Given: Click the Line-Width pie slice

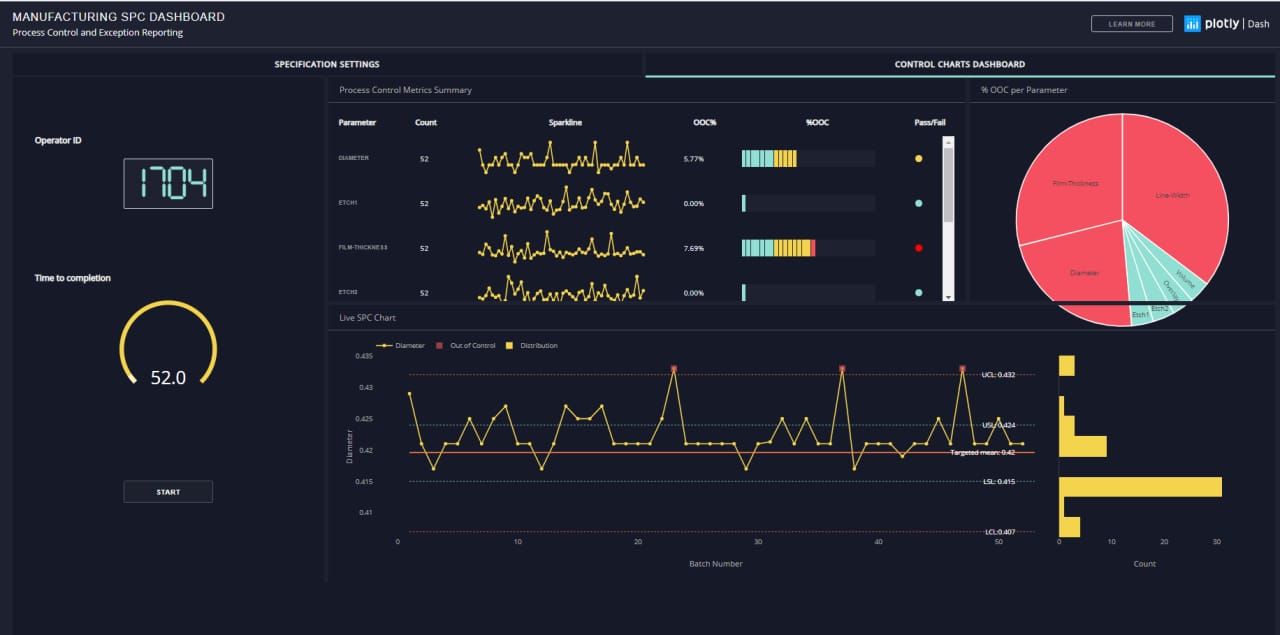Looking at the screenshot, I should tap(1172, 195).
